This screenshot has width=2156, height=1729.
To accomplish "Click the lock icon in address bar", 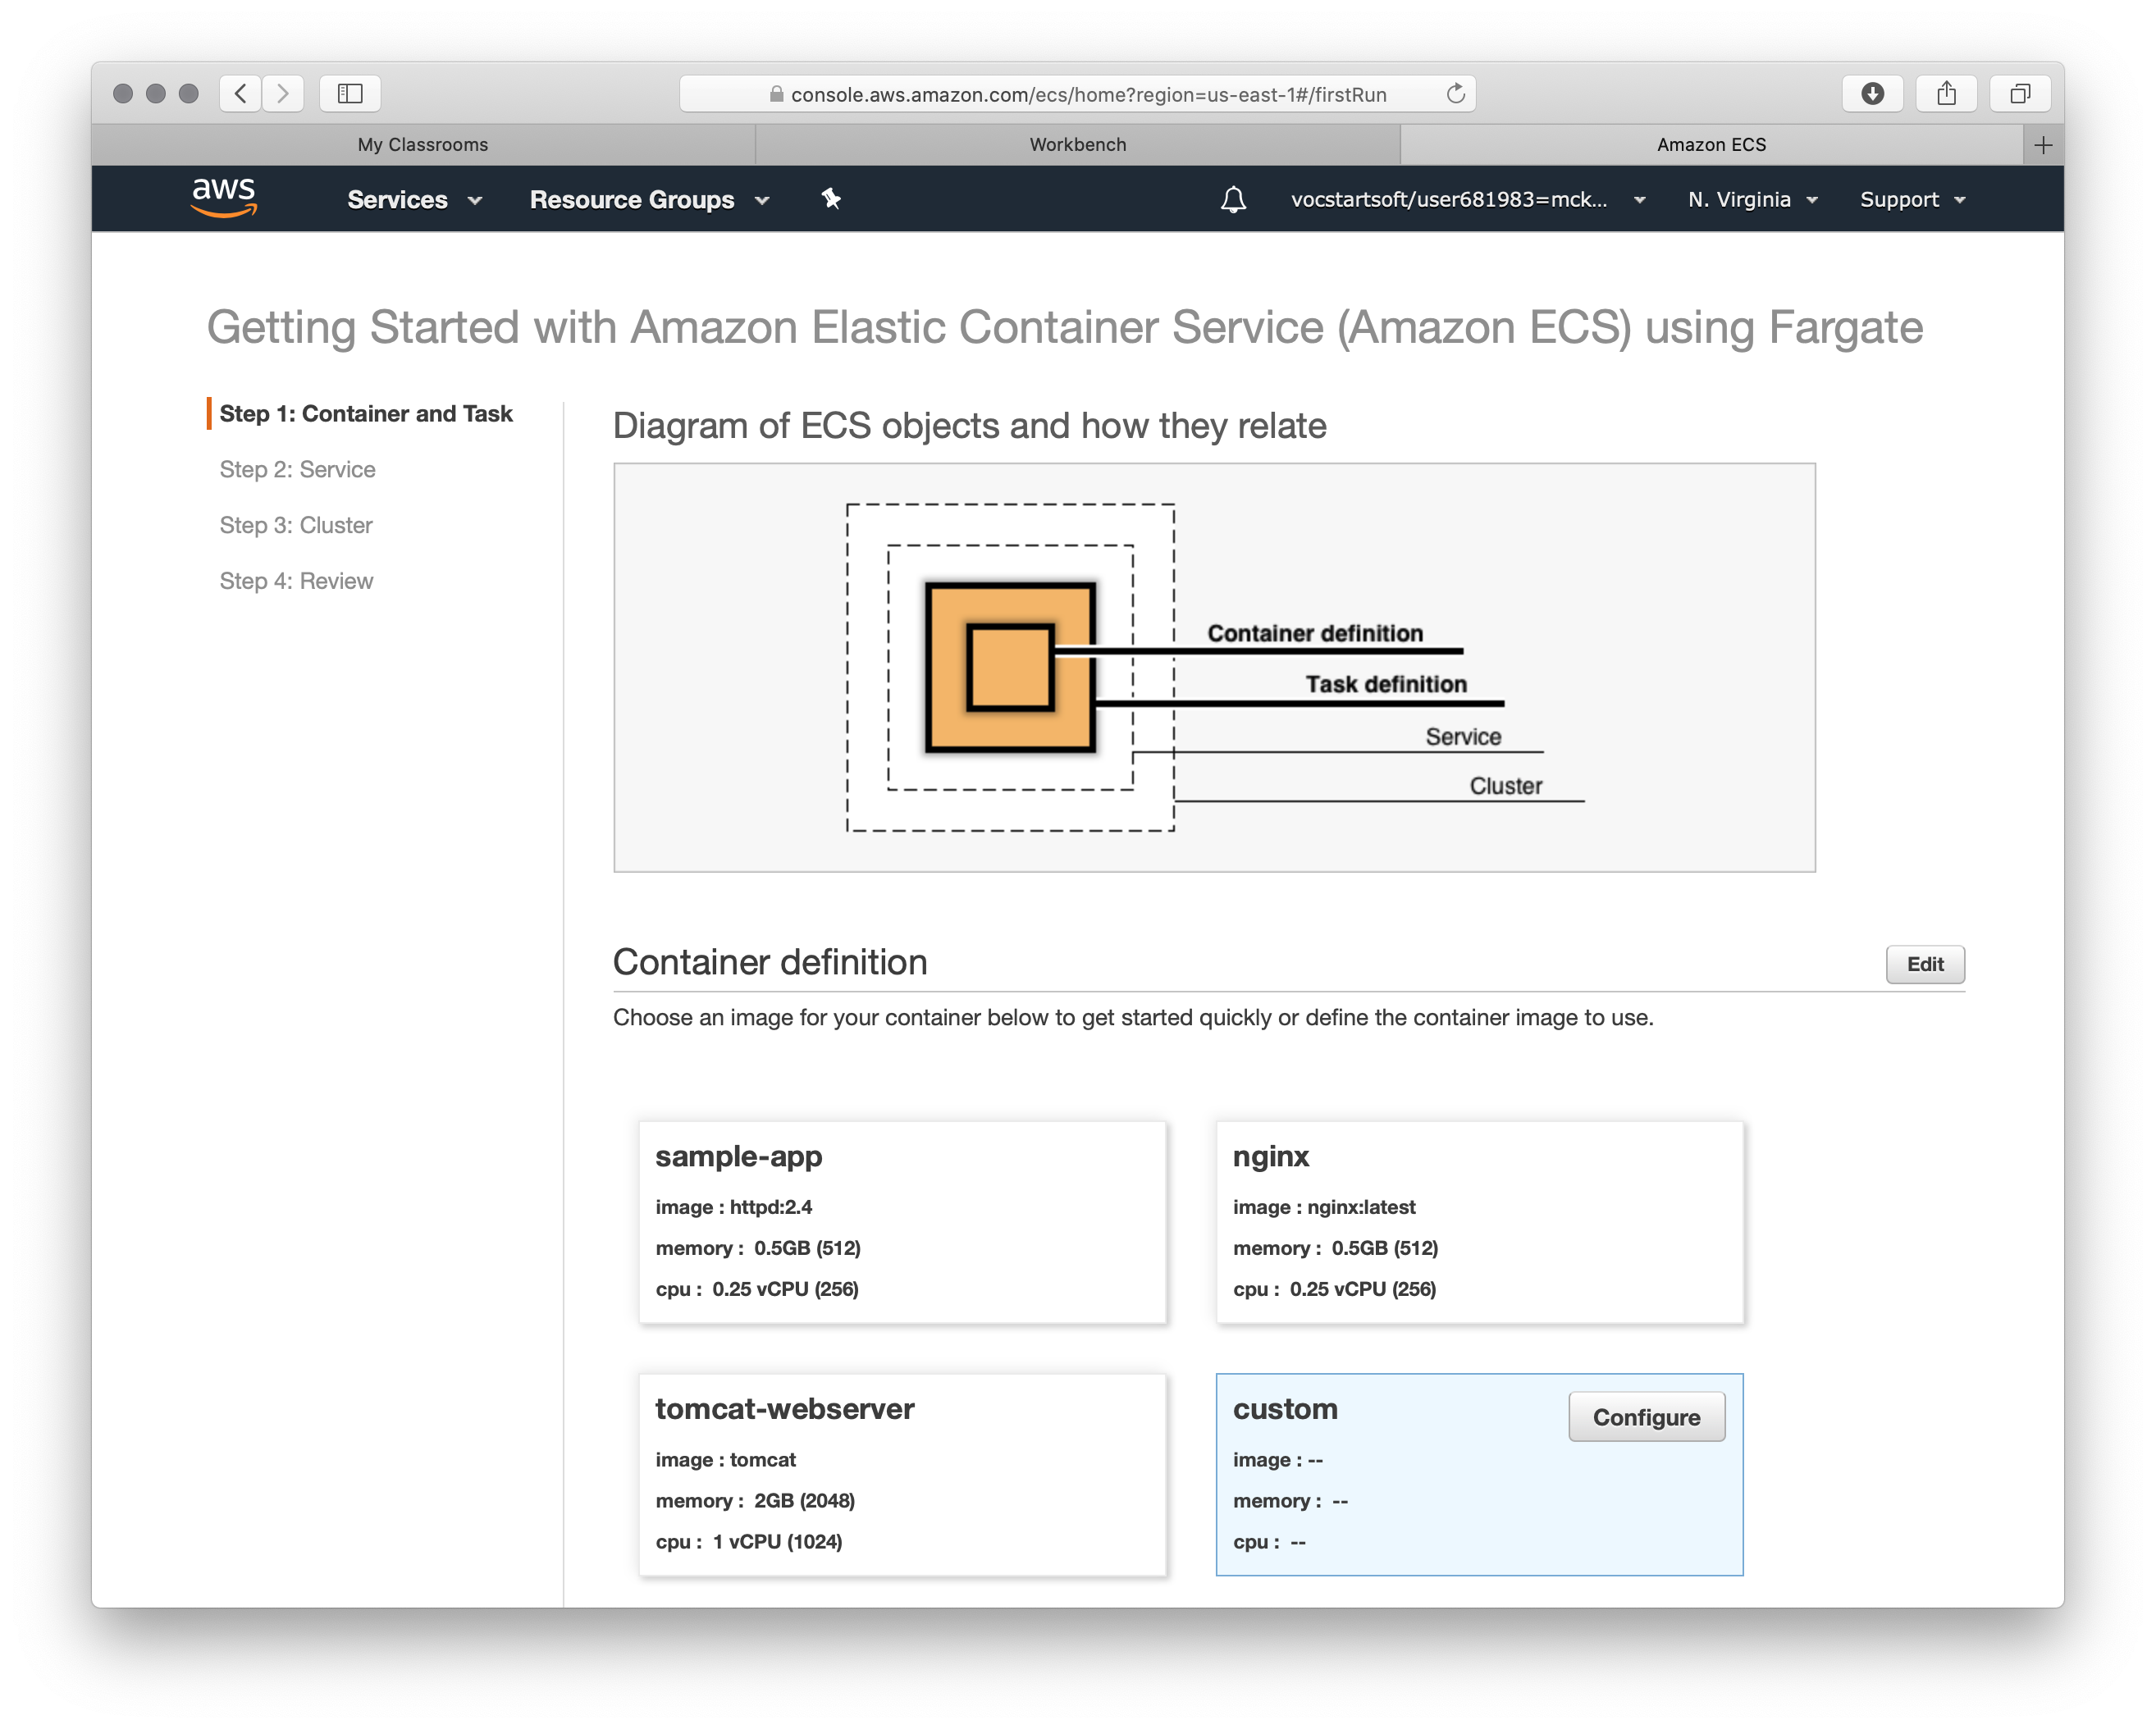I will coord(776,94).
